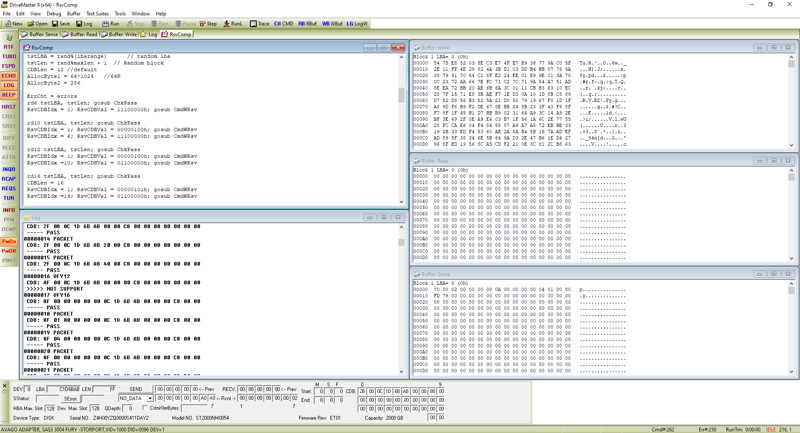Toggle Trace in the toolbar
The width and height of the screenshot is (800, 433).
[260, 23]
